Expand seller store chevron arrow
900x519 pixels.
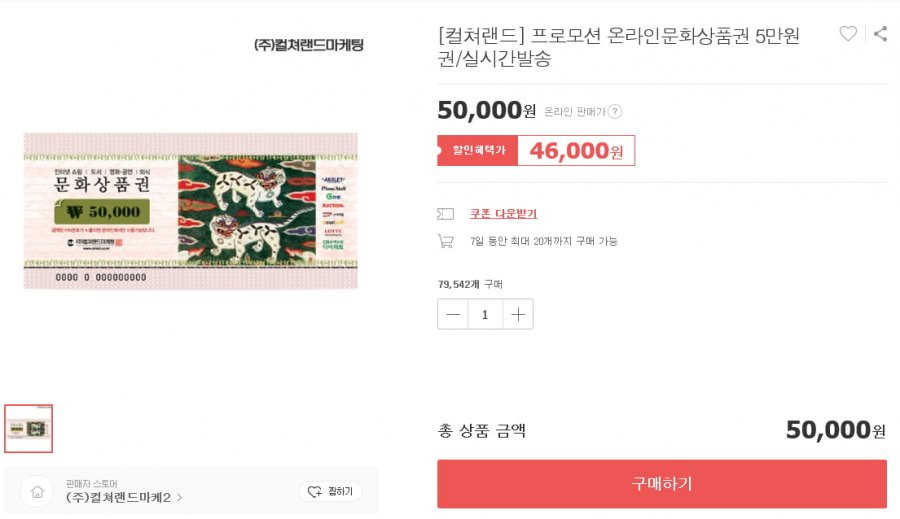point(180,497)
